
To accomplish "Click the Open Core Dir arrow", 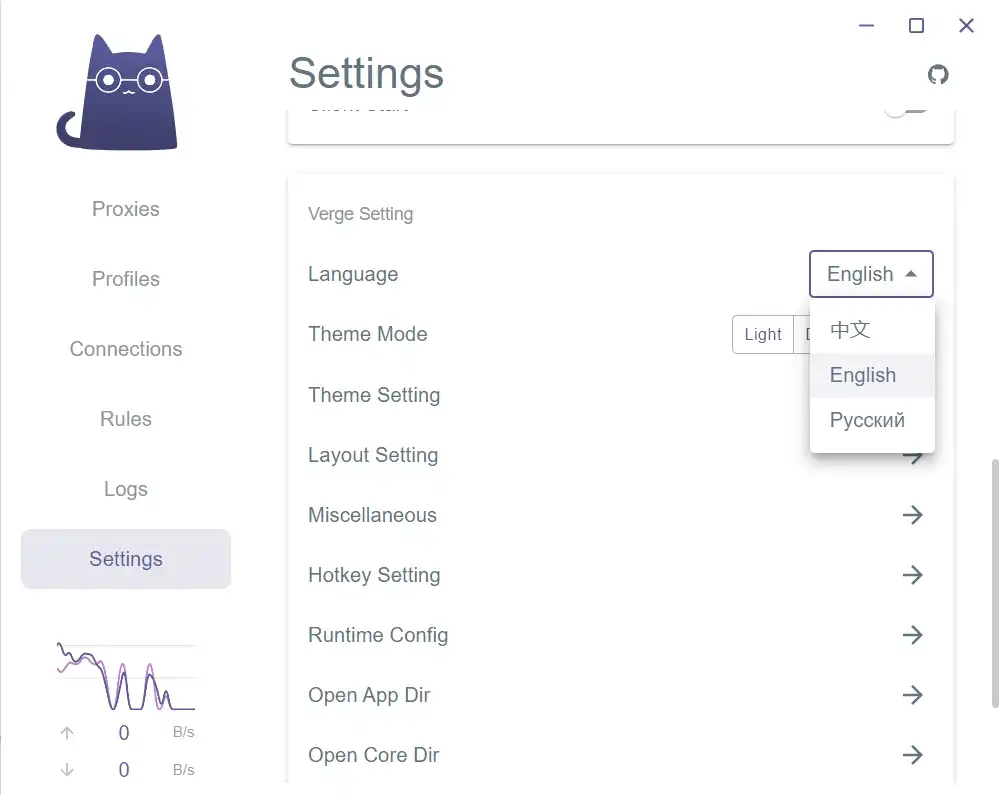I will point(912,755).
